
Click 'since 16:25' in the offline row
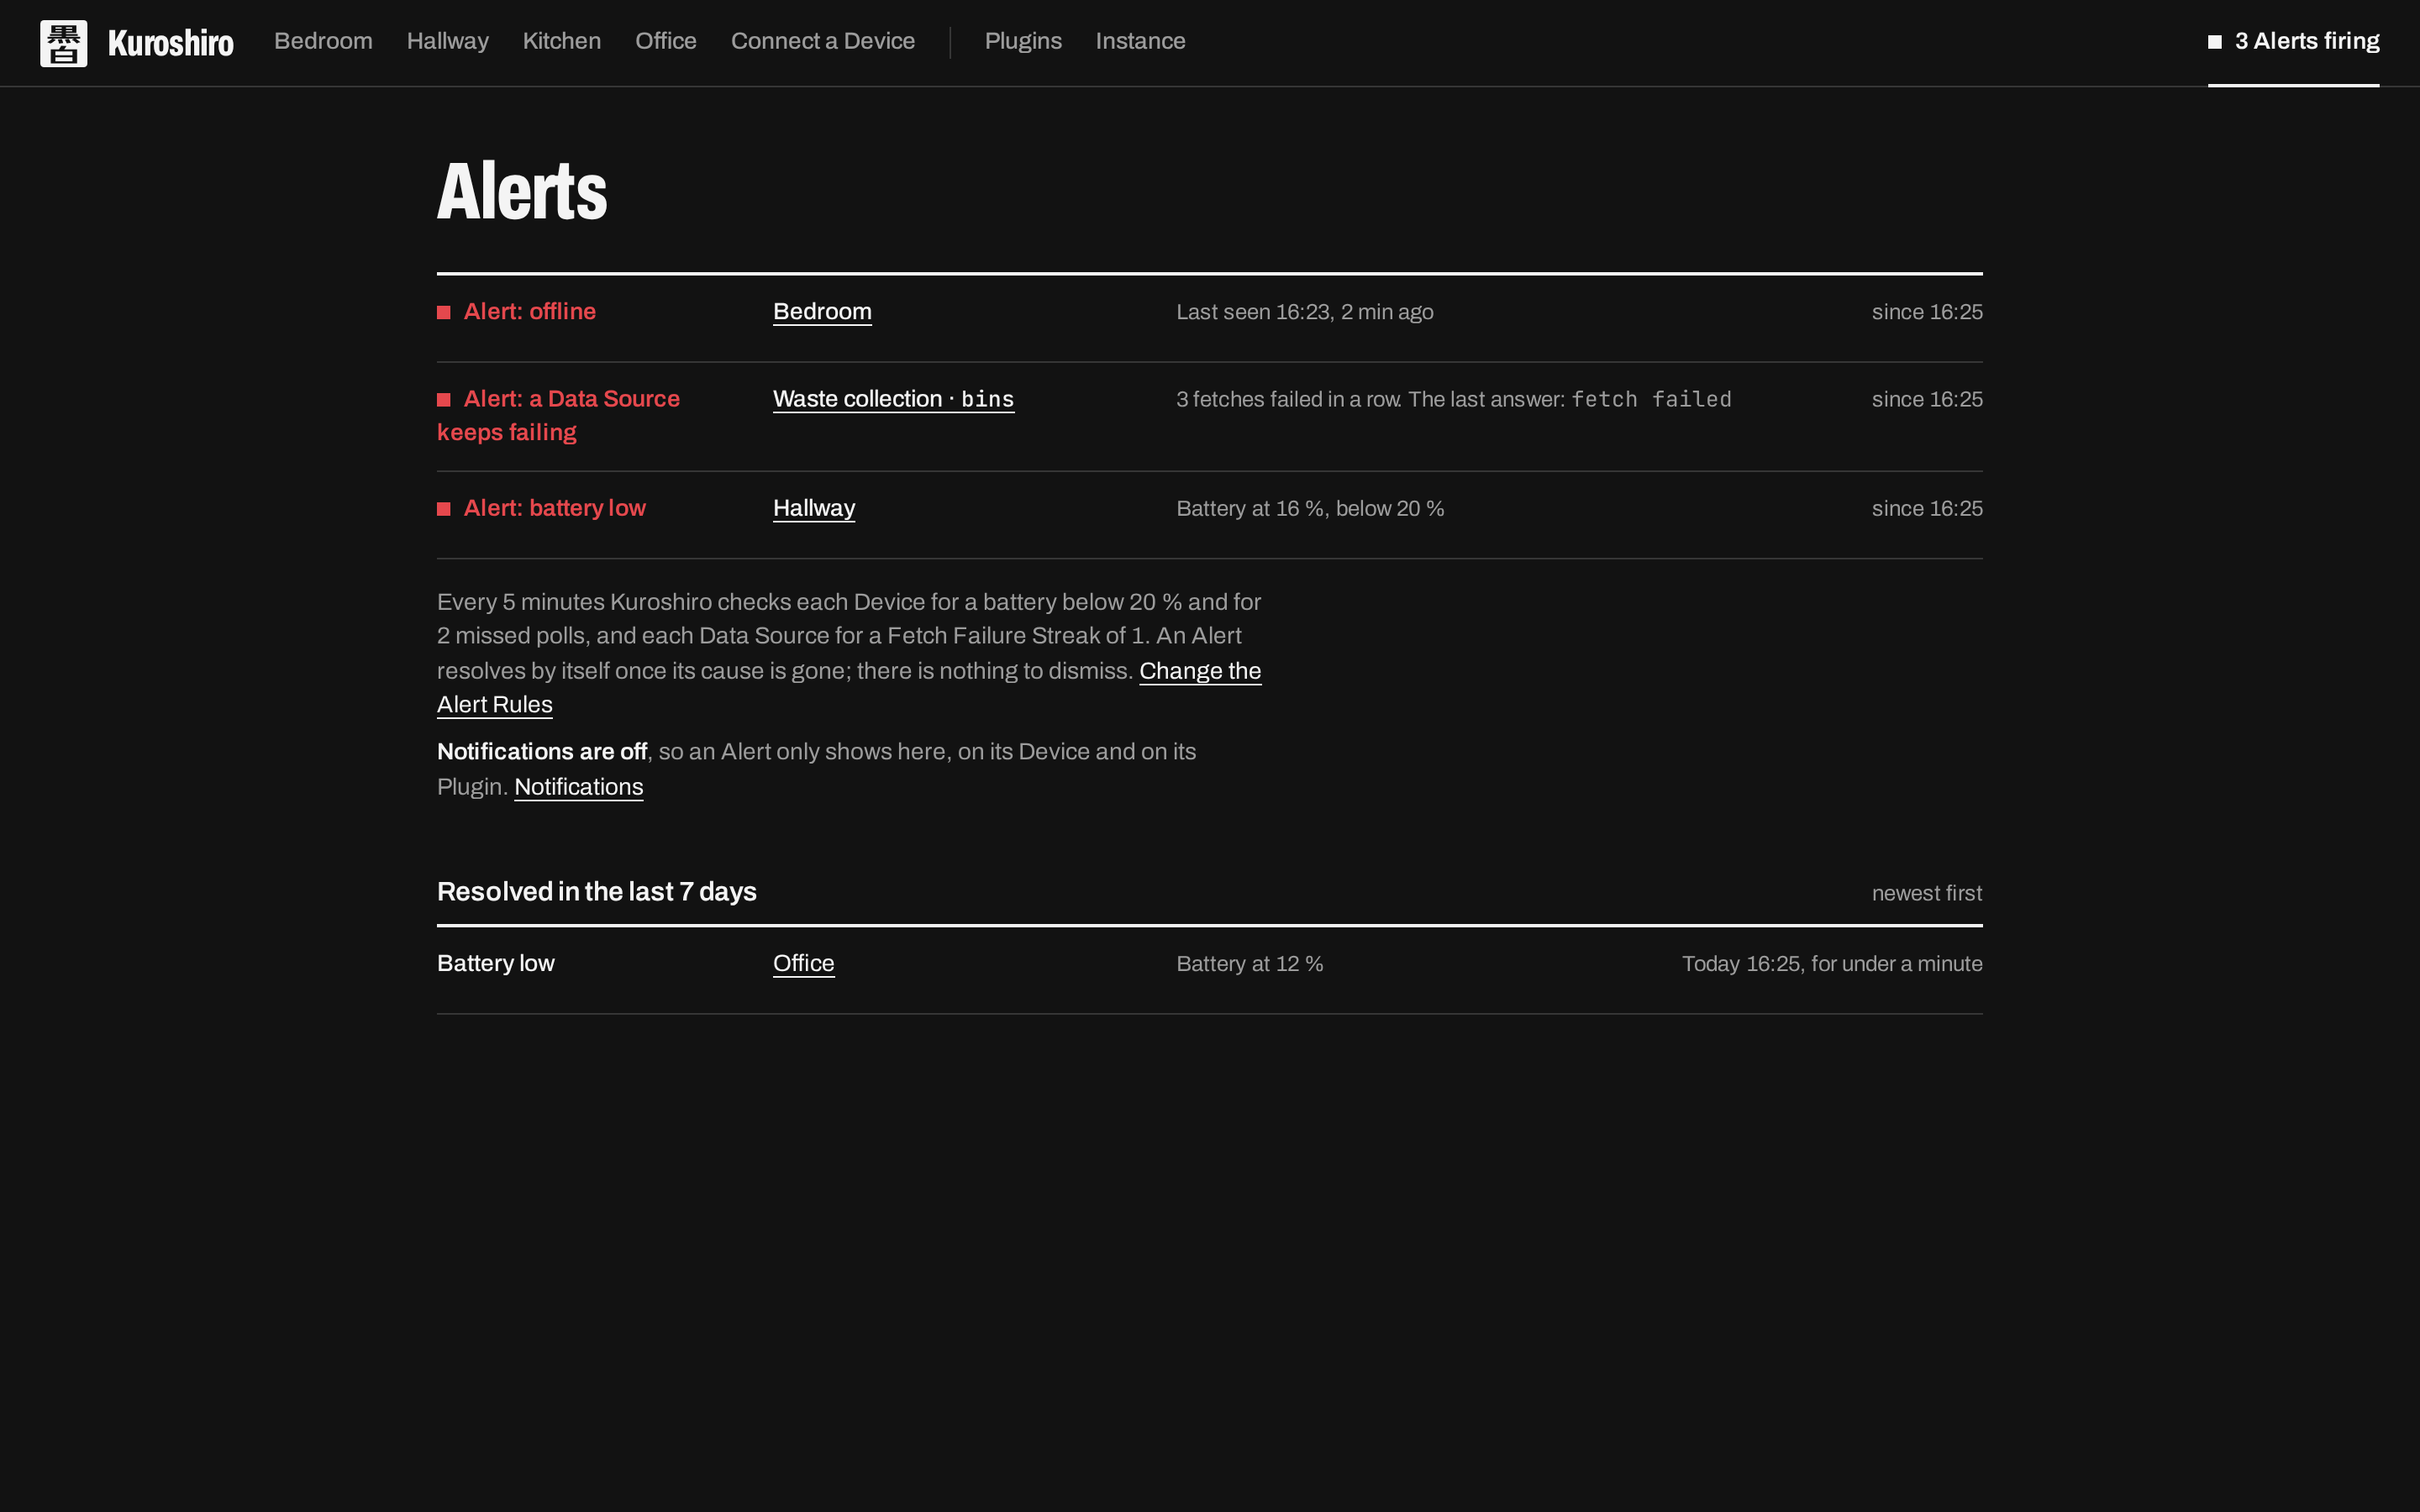1927,312
